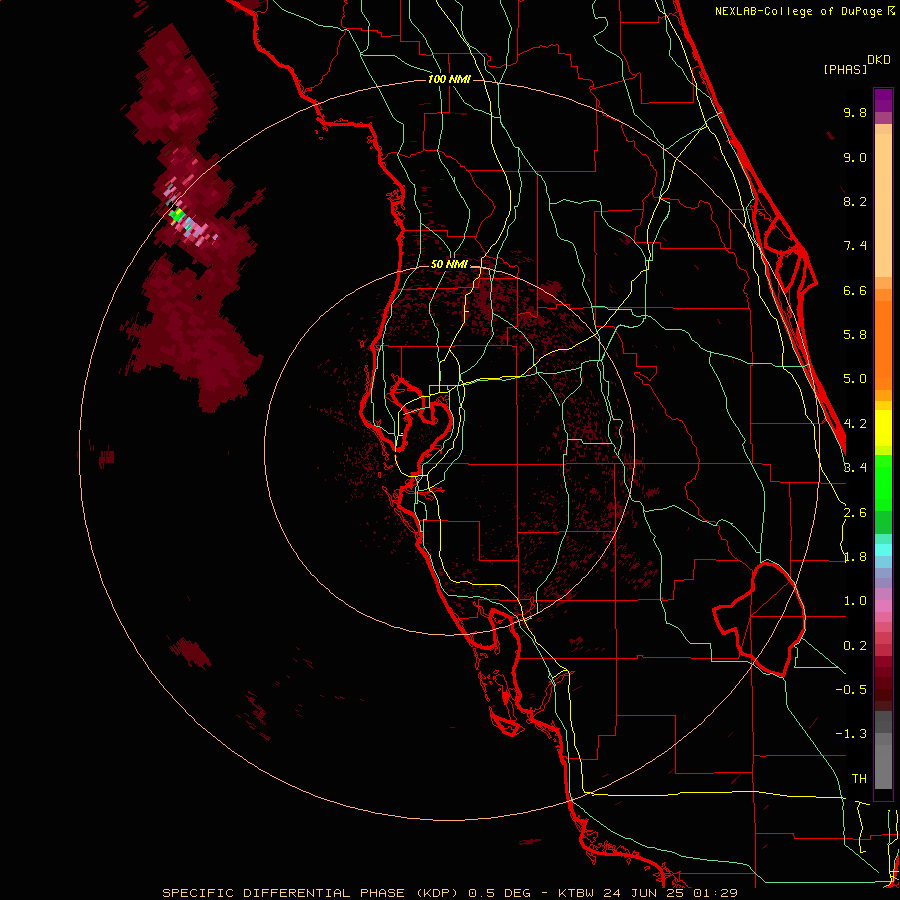
Task: Click the 5.0 value on the color scale
Action: click(x=855, y=379)
